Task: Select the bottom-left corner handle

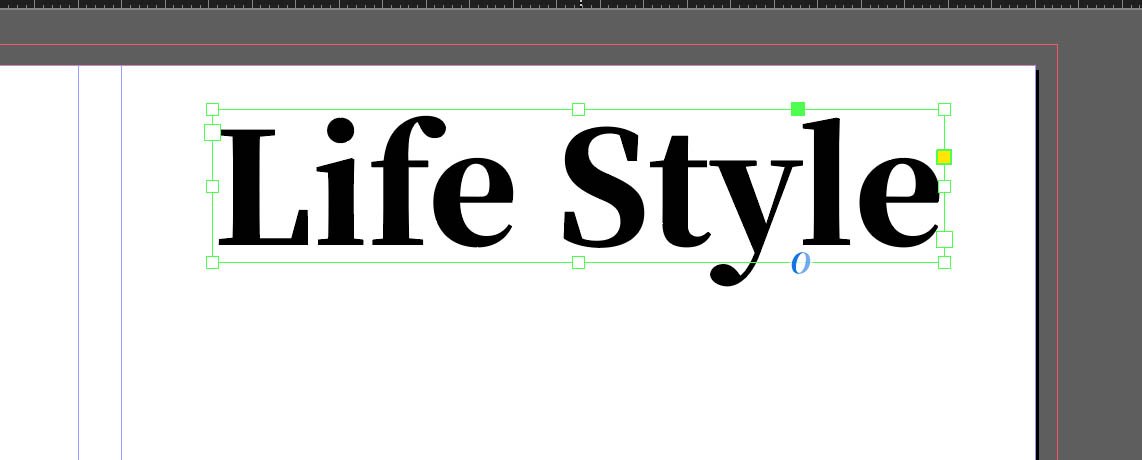Action: coord(212,262)
